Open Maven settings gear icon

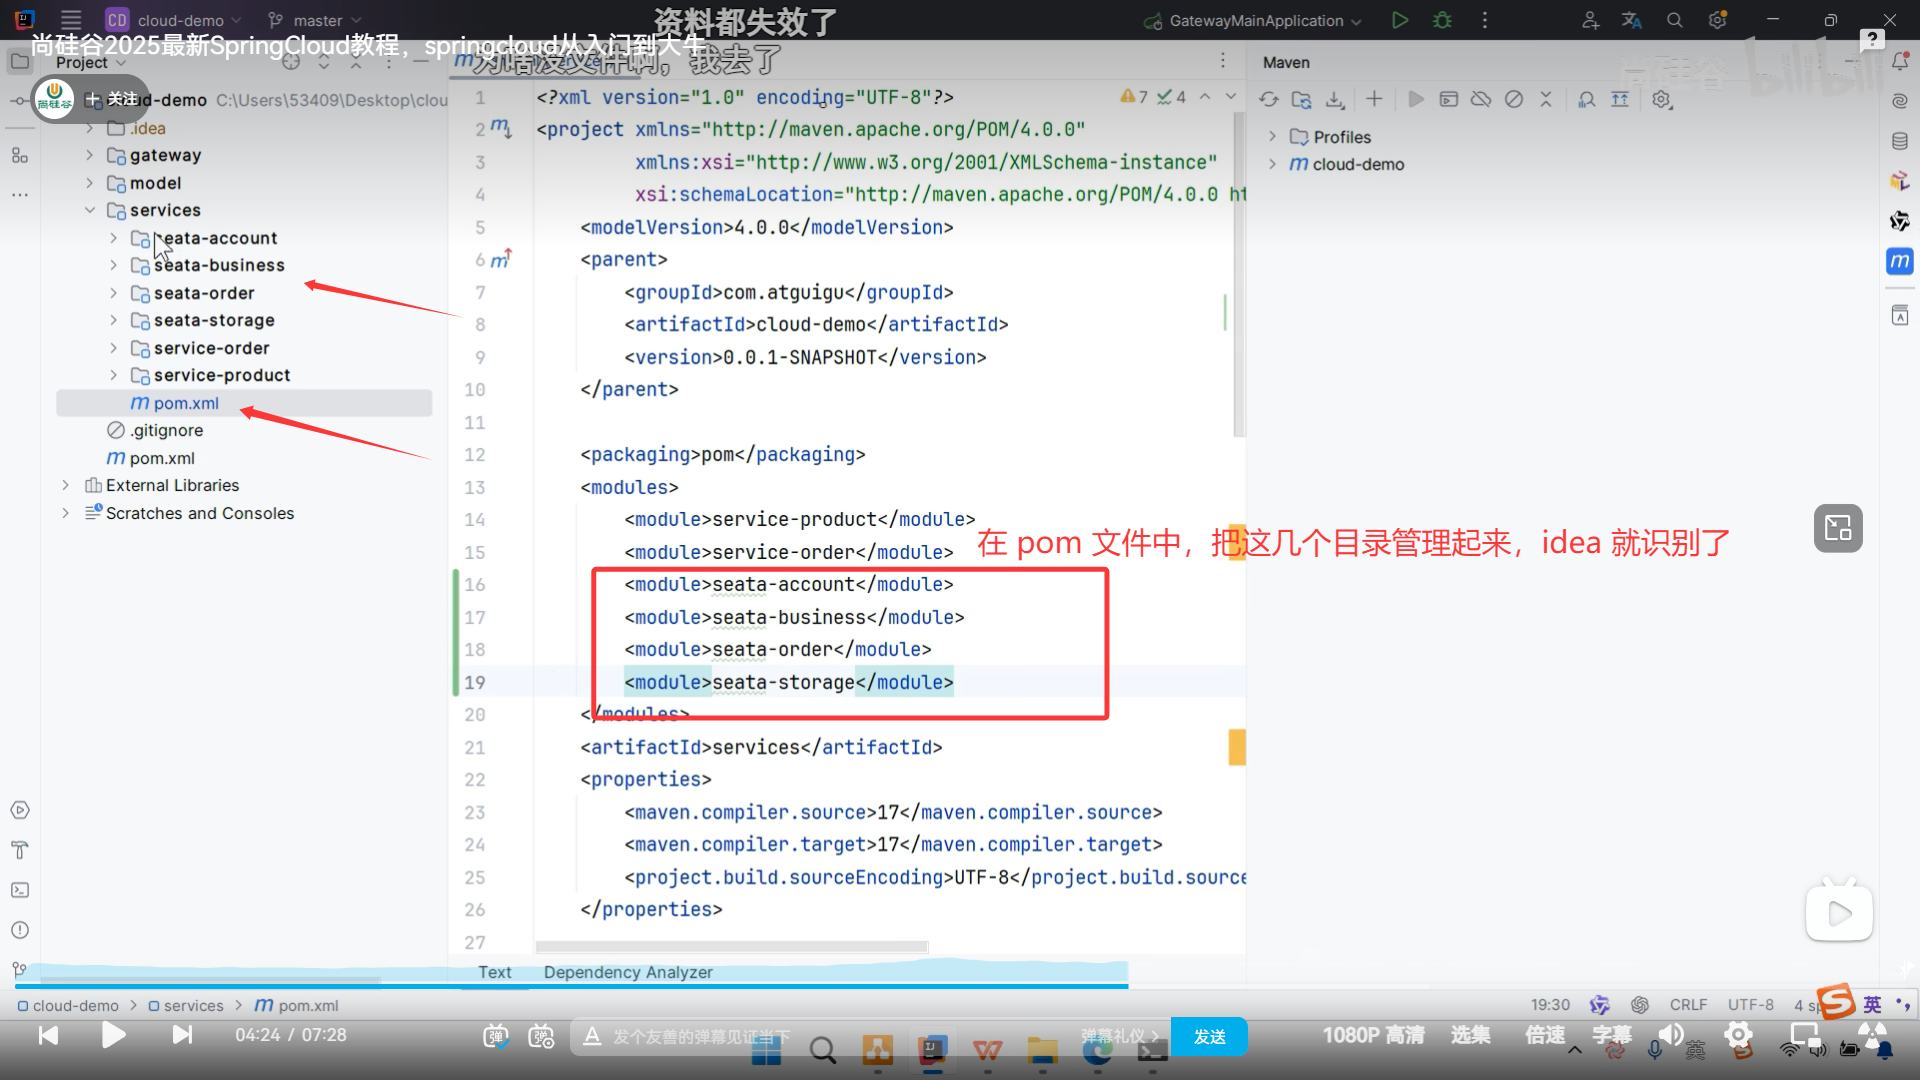1661,99
